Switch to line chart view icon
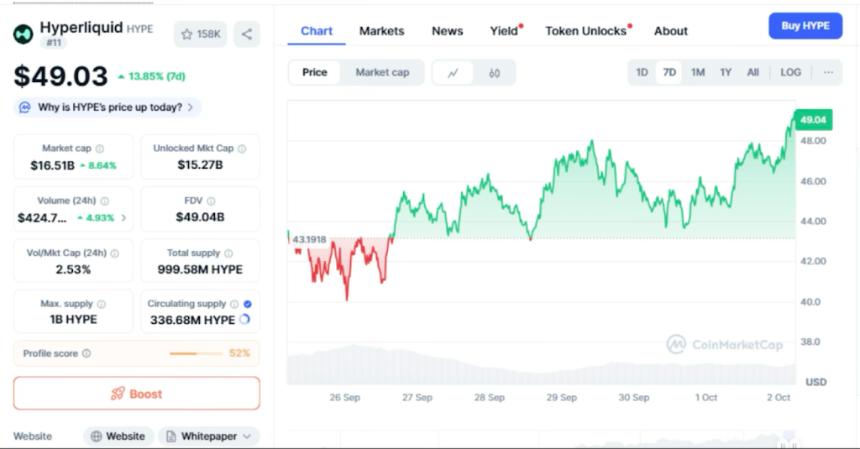Viewport: 860px width, 449px height. [454, 73]
